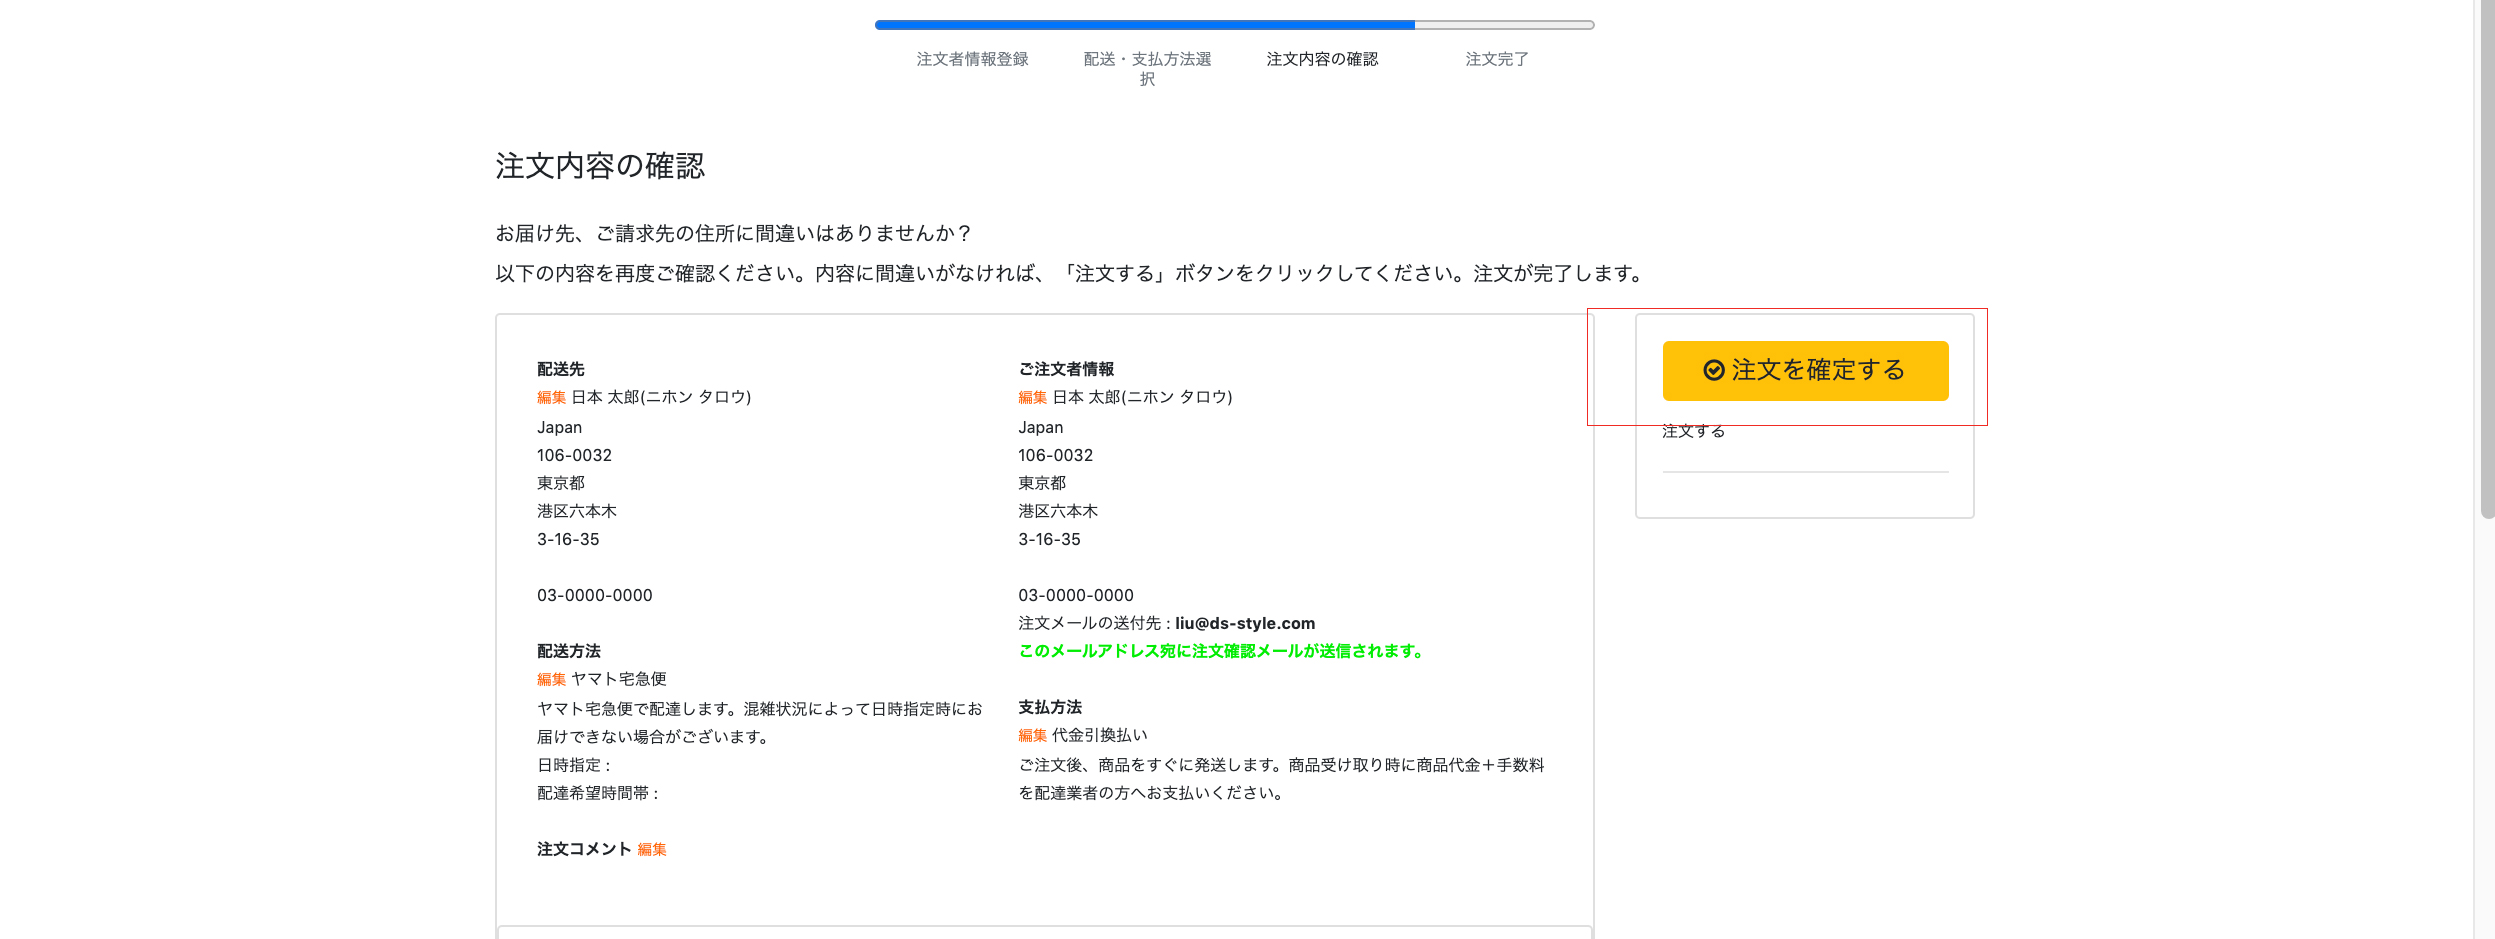Edit the 配送先 shipping address
The image size is (2495, 939).
click(x=551, y=398)
